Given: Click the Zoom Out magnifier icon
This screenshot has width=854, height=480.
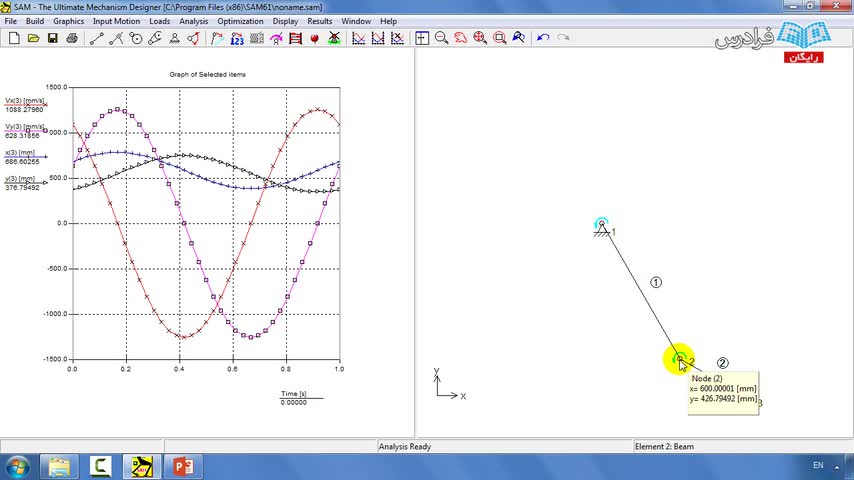Looking at the screenshot, I should point(441,38).
